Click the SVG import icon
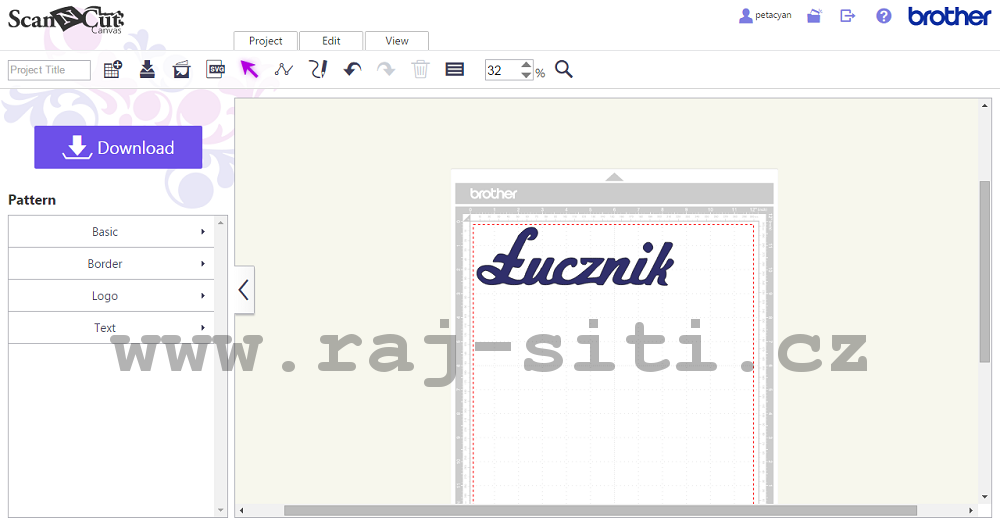1000x525 pixels. (216, 70)
